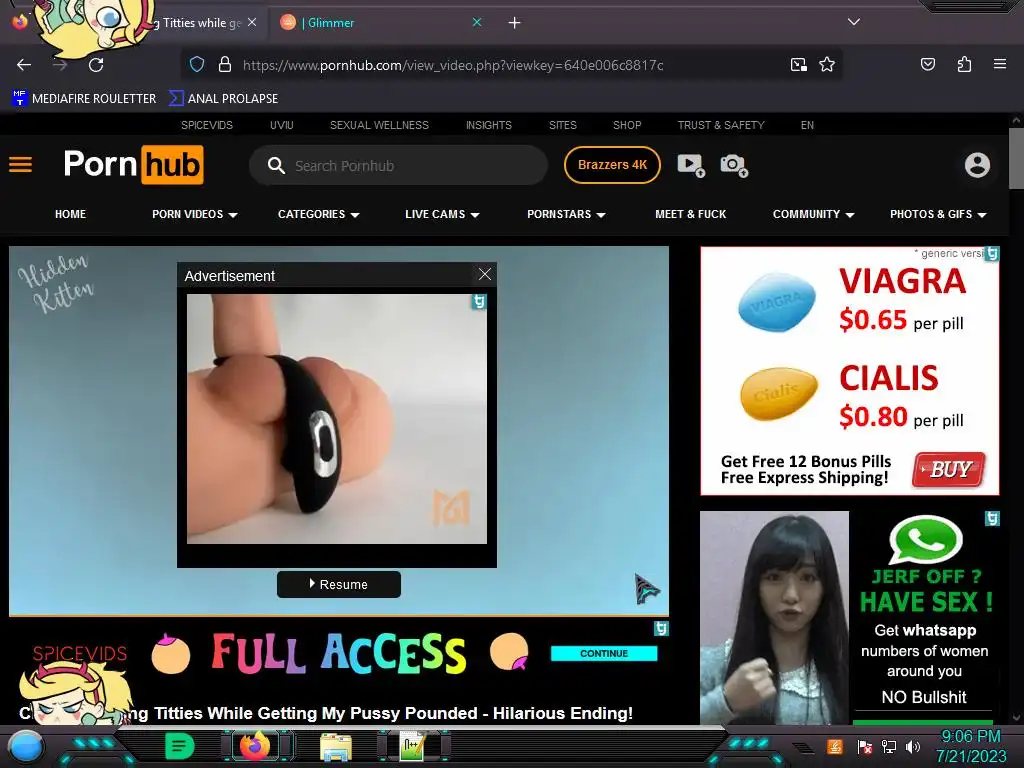
Task: Click the page vertical scrollbar thumb
Action: [x=1016, y=158]
